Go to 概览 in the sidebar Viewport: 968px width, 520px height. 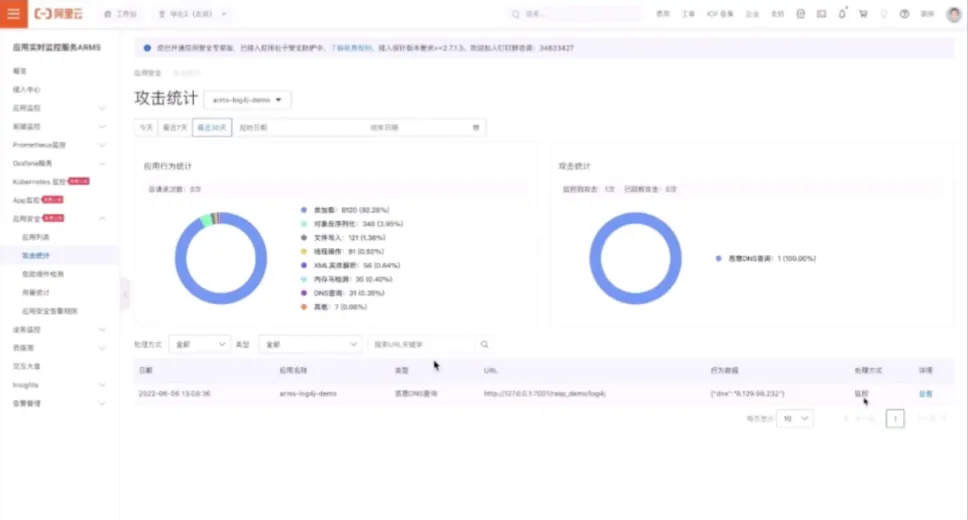pyautogui.click(x=20, y=71)
